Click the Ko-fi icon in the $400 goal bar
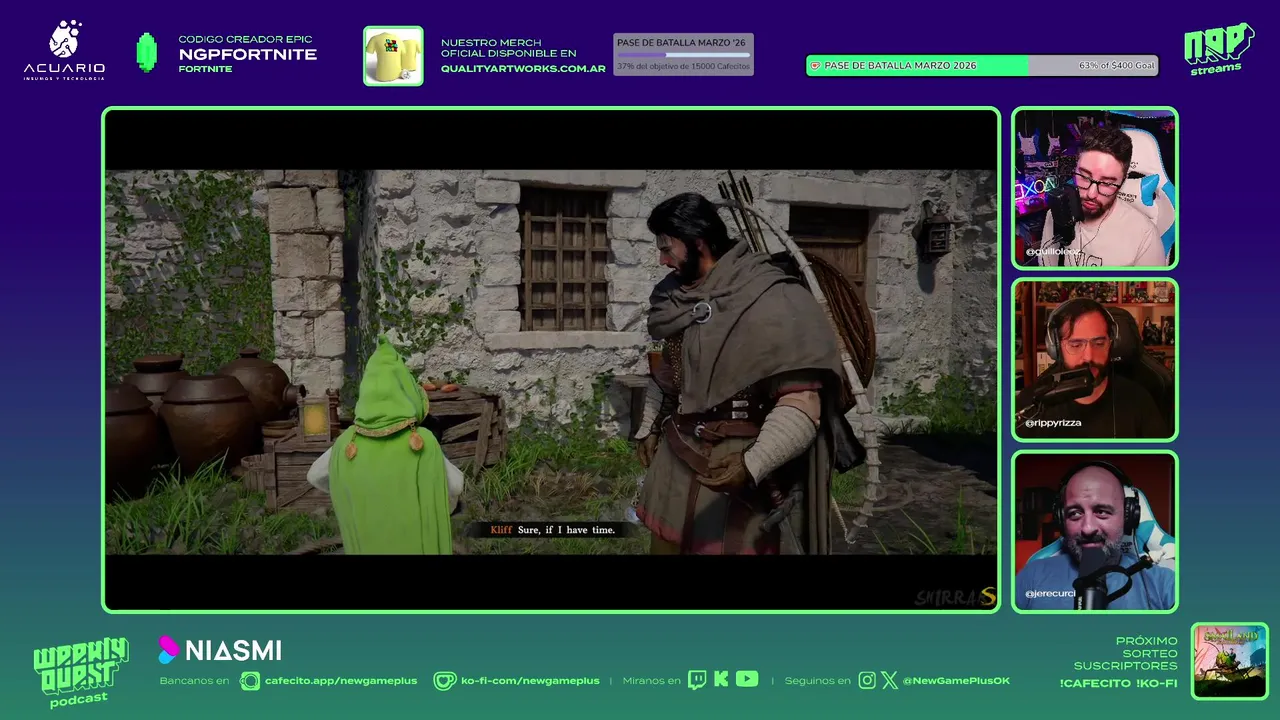This screenshot has width=1280, height=720. (815, 66)
